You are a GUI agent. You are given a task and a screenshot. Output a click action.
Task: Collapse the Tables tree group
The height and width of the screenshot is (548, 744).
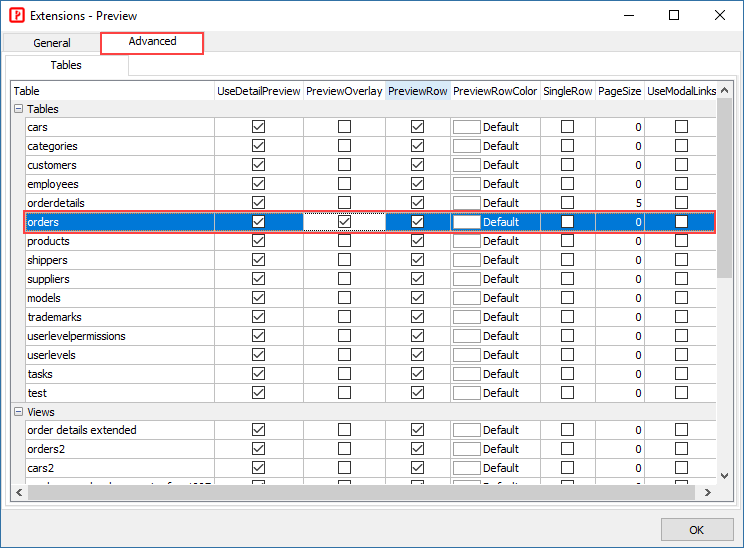click(x=18, y=109)
